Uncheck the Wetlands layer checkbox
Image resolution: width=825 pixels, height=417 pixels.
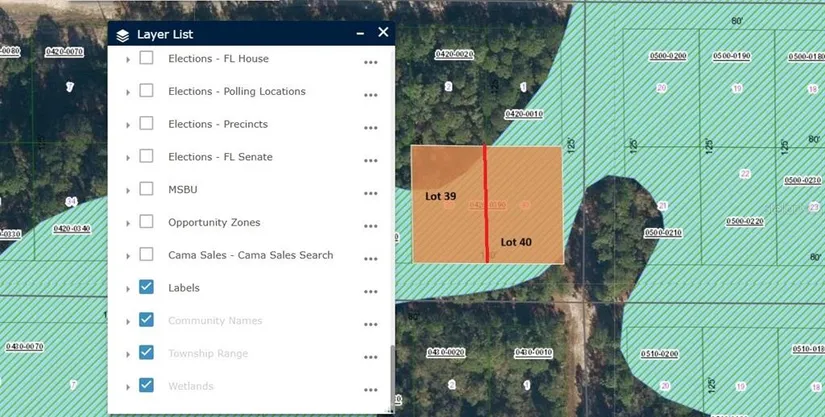point(146,385)
